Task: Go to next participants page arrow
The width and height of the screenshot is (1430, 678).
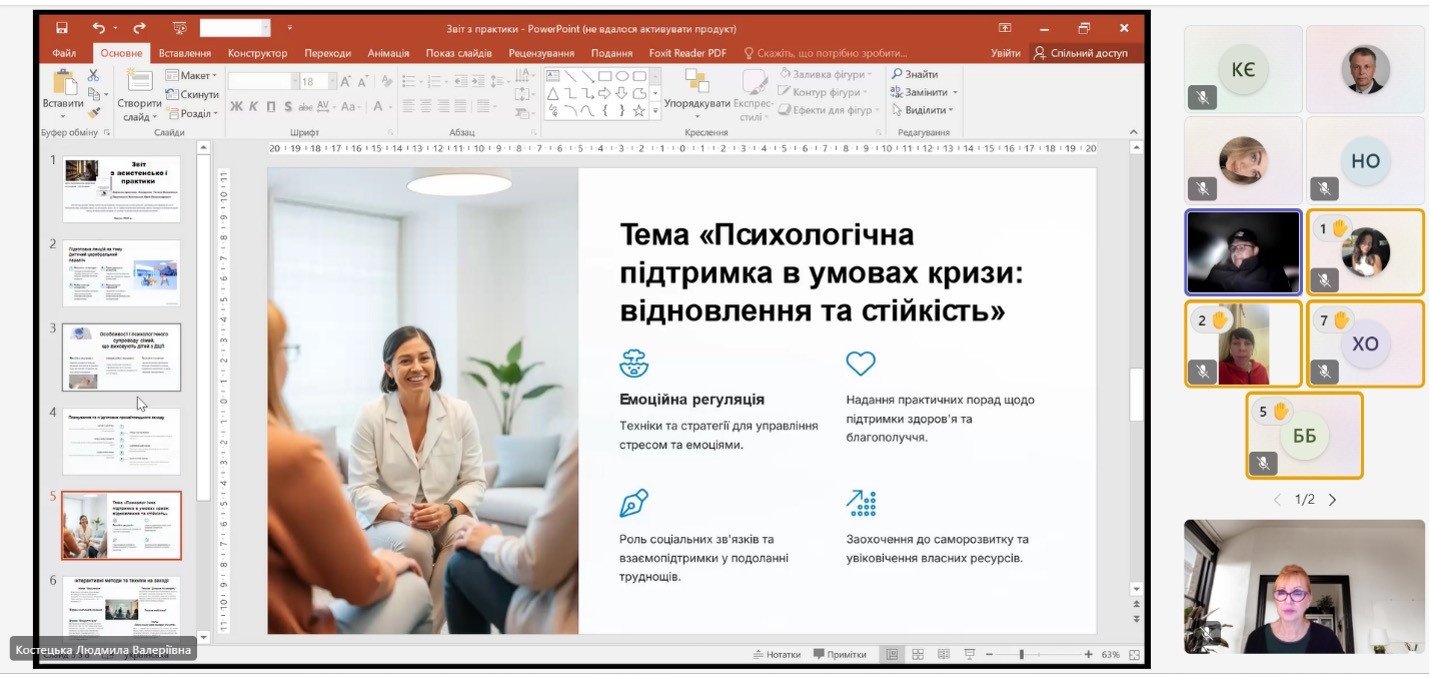Action: 1332,499
